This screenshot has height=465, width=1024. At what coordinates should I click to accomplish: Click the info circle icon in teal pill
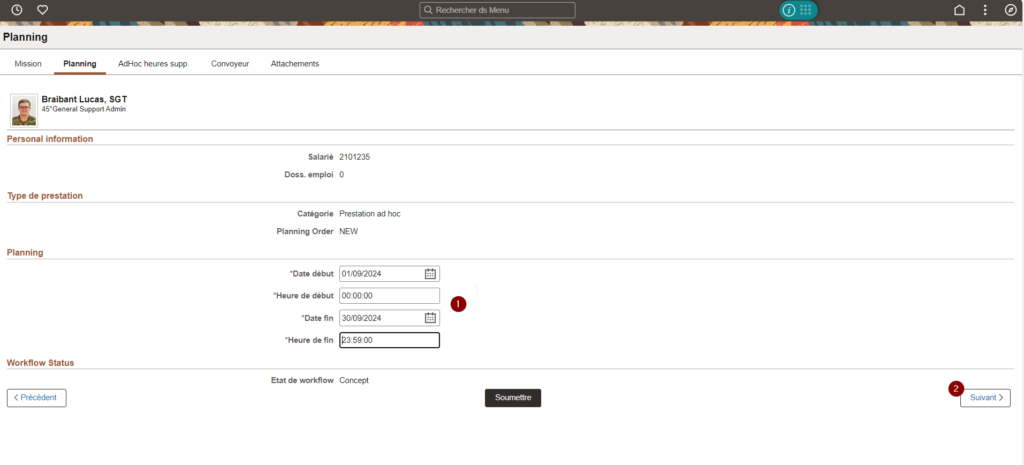(x=789, y=10)
